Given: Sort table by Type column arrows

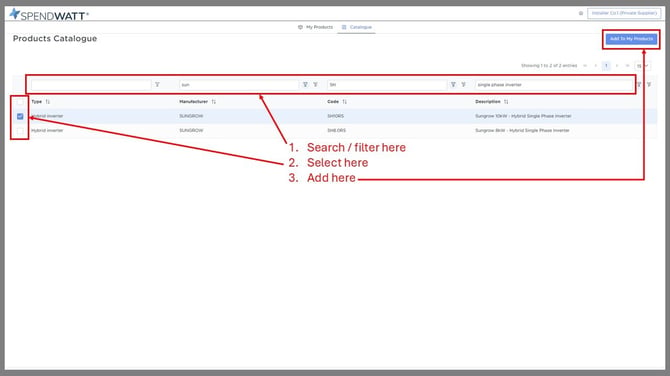Looking at the screenshot, I should click(x=47, y=102).
